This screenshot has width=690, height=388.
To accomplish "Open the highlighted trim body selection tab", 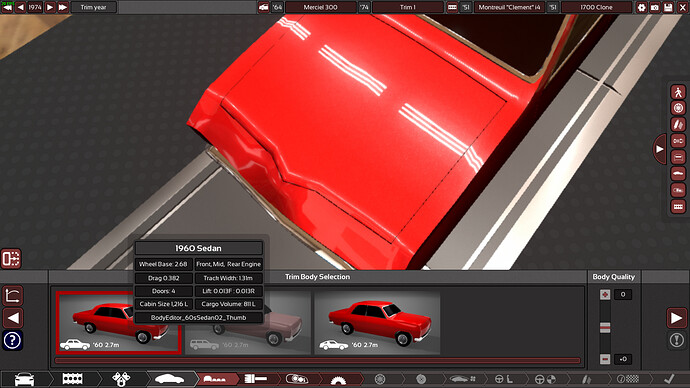I will (215, 379).
